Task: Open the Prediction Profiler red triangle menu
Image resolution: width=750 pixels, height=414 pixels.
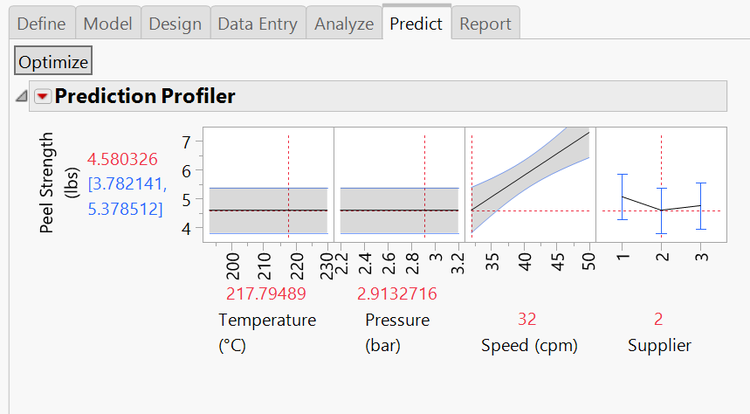Action: 42,97
